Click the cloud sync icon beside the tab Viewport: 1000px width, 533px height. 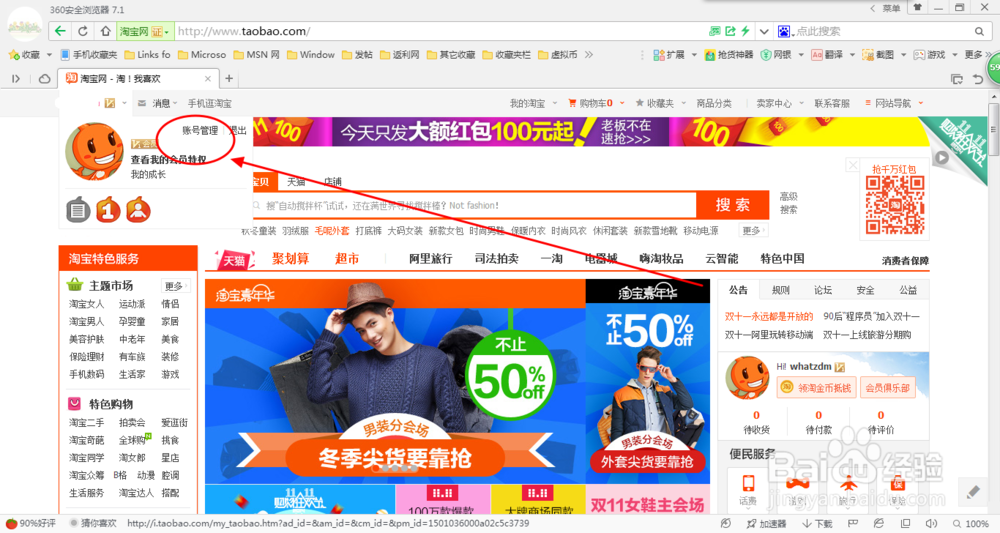44,78
